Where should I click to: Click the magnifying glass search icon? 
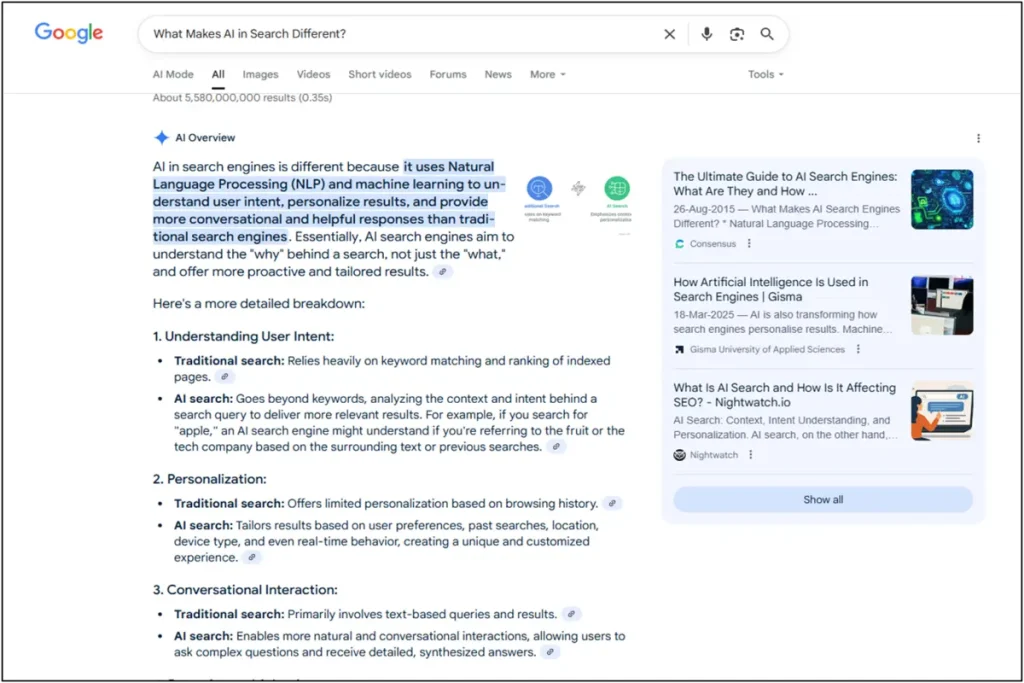click(767, 33)
